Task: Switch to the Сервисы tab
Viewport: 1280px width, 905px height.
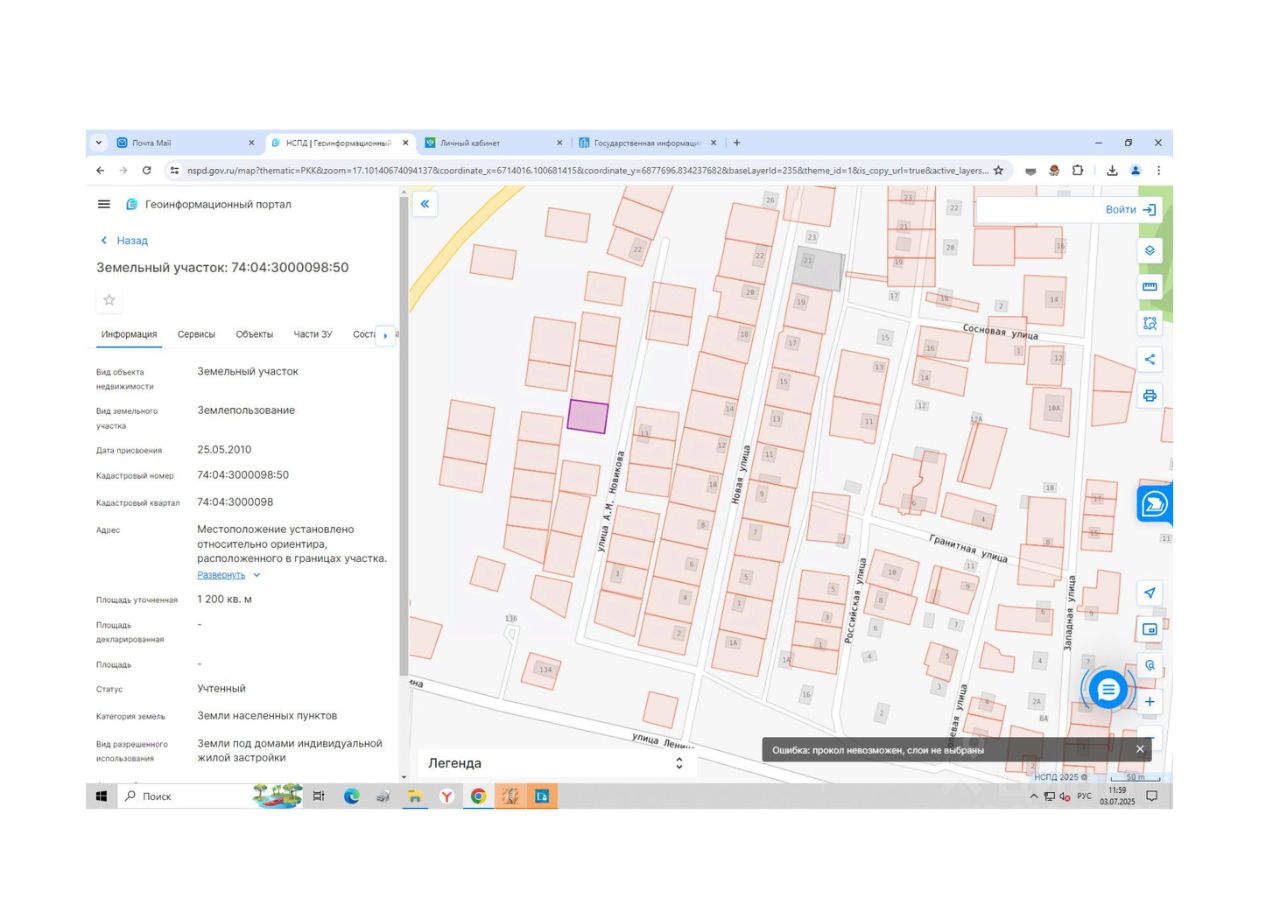Action: click(196, 334)
